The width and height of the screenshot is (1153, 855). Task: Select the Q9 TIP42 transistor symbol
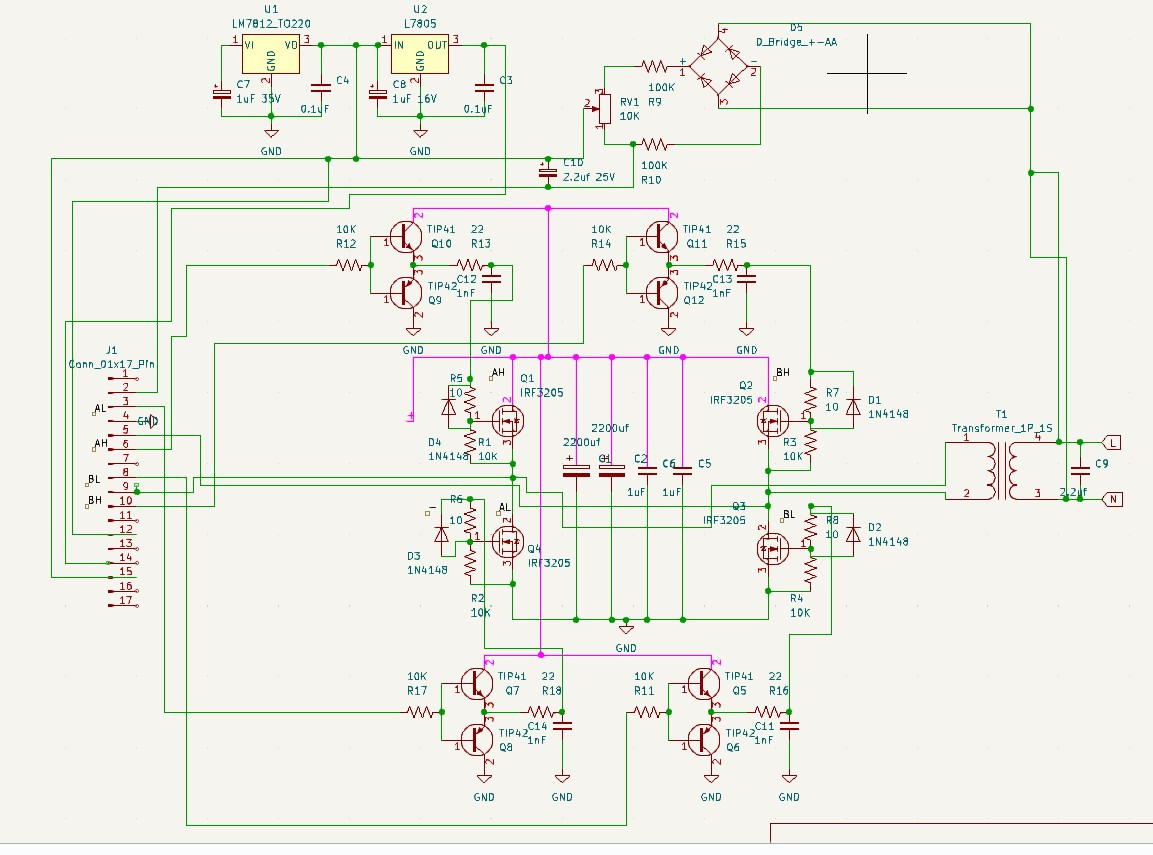(405, 293)
